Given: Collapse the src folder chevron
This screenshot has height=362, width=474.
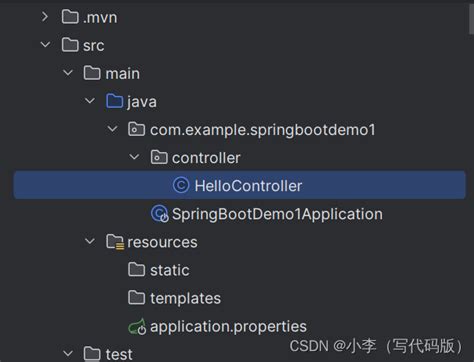Looking at the screenshot, I should pyautogui.click(x=45, y=44).
